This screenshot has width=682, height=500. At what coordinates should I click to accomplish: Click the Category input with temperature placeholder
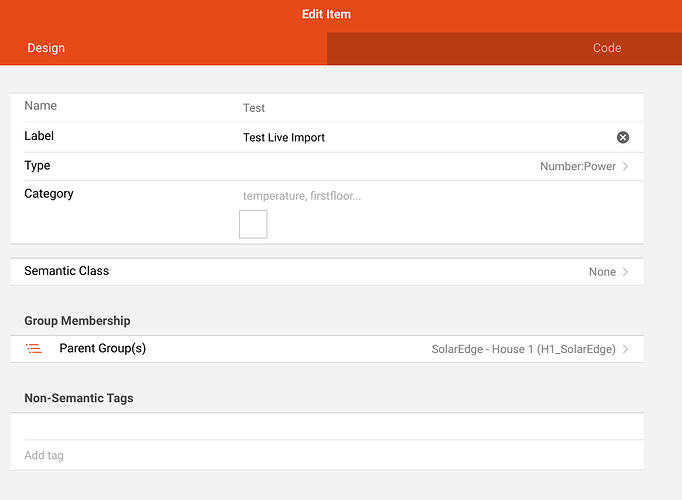point(302,195)
